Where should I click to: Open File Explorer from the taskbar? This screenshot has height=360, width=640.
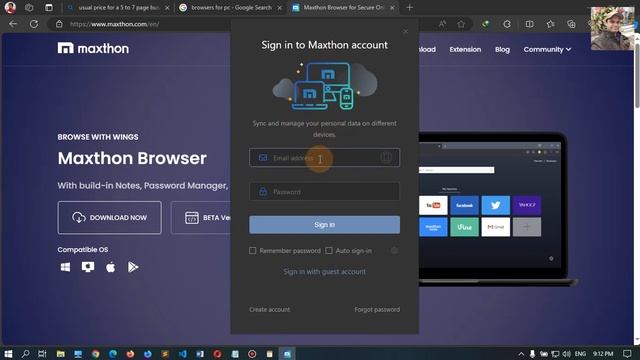pos(60,354)
